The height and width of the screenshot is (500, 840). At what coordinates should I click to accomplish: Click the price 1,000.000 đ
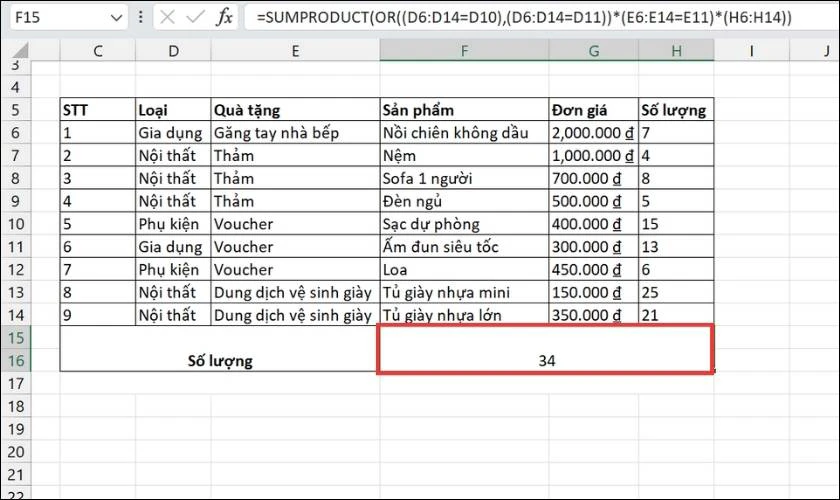pos(594,156)
